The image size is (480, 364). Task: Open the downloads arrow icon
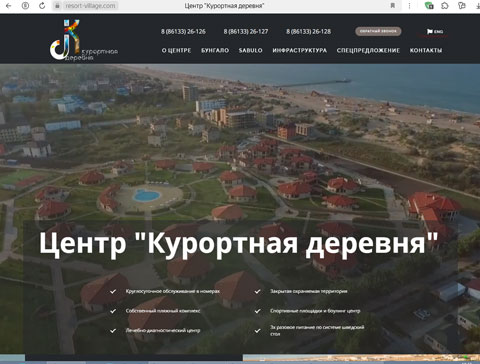[x=477, y=6]
